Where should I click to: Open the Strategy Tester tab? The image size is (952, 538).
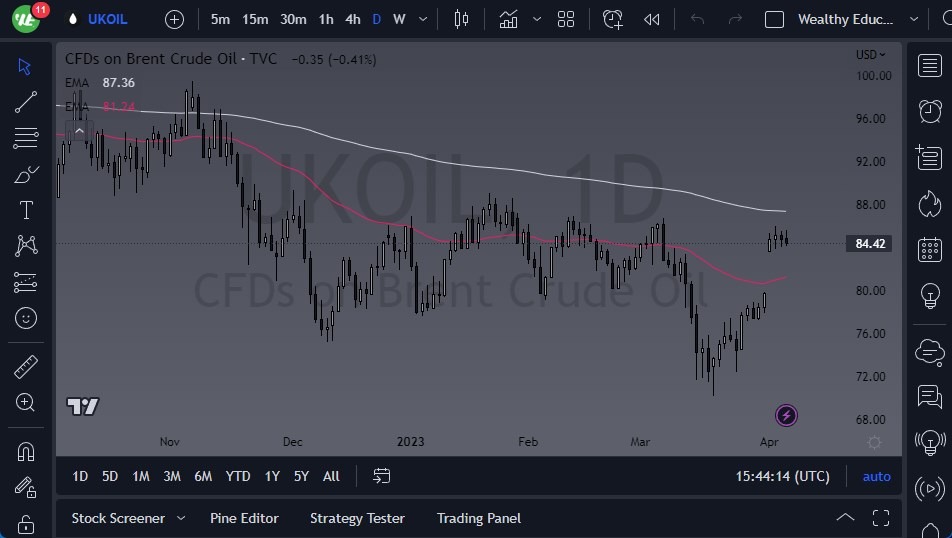357,518
